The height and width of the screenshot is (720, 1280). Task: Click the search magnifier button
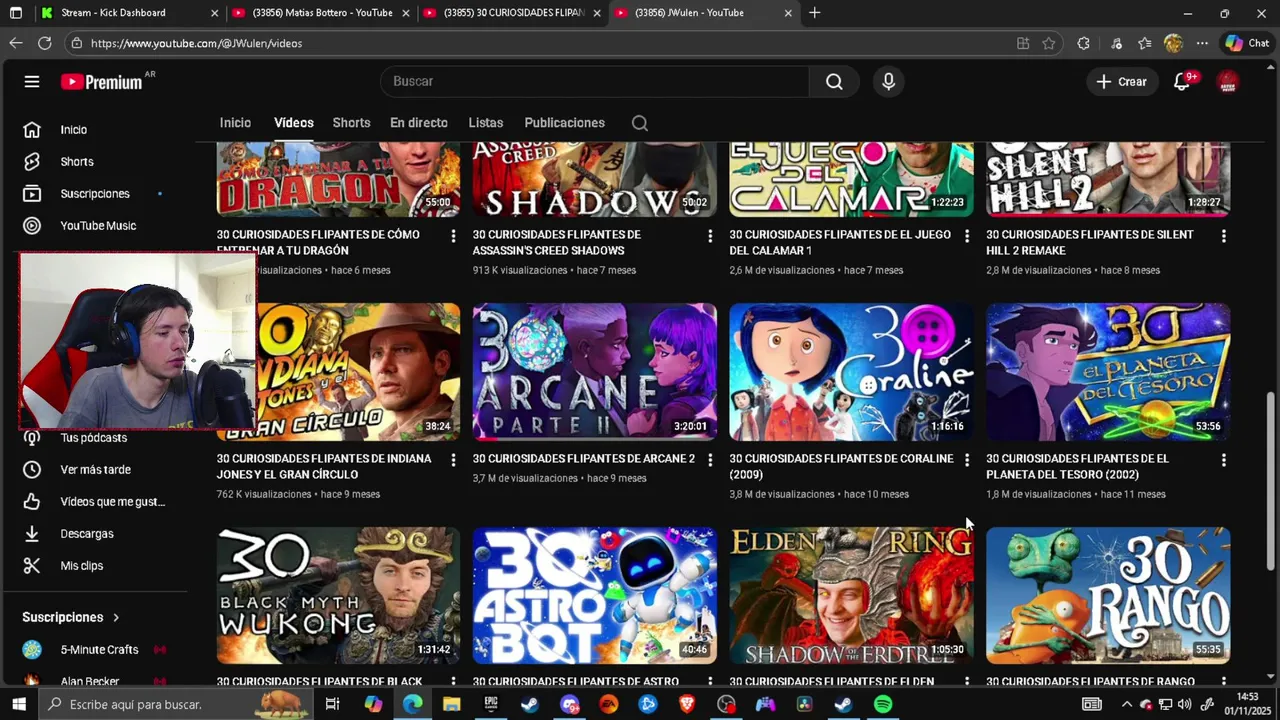point(834,82)
